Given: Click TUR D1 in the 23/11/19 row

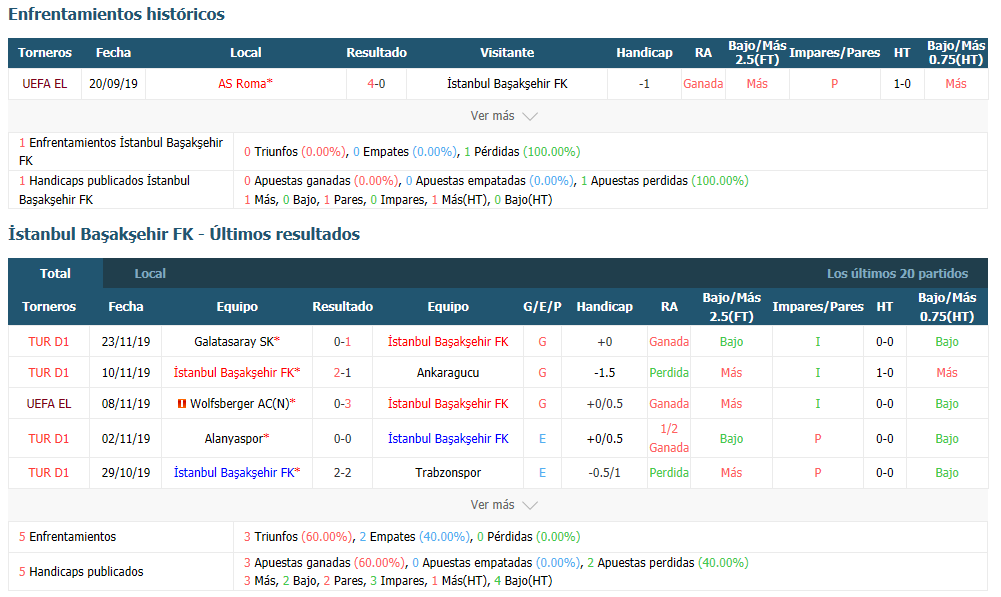Looking at the screenshot, I should [49, 342].
